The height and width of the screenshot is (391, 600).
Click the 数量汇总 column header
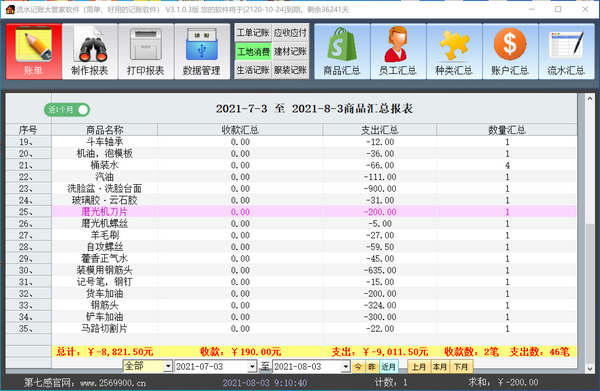(507, 130)
